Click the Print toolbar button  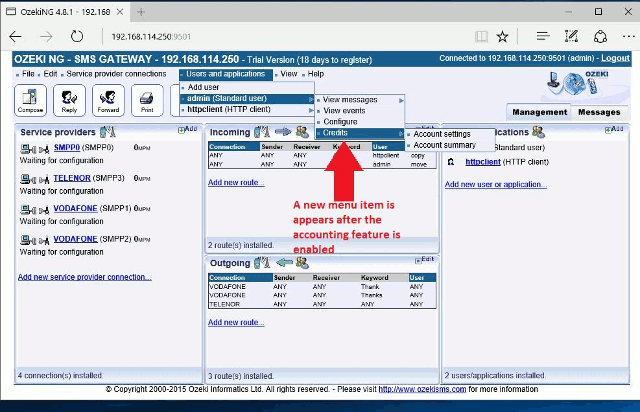click(x=147, y=100)
